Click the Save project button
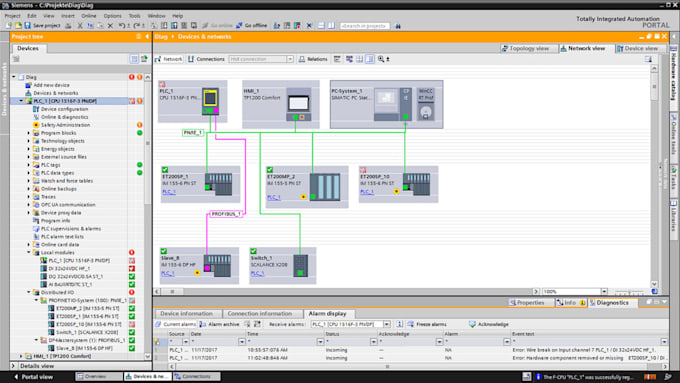 42,26
